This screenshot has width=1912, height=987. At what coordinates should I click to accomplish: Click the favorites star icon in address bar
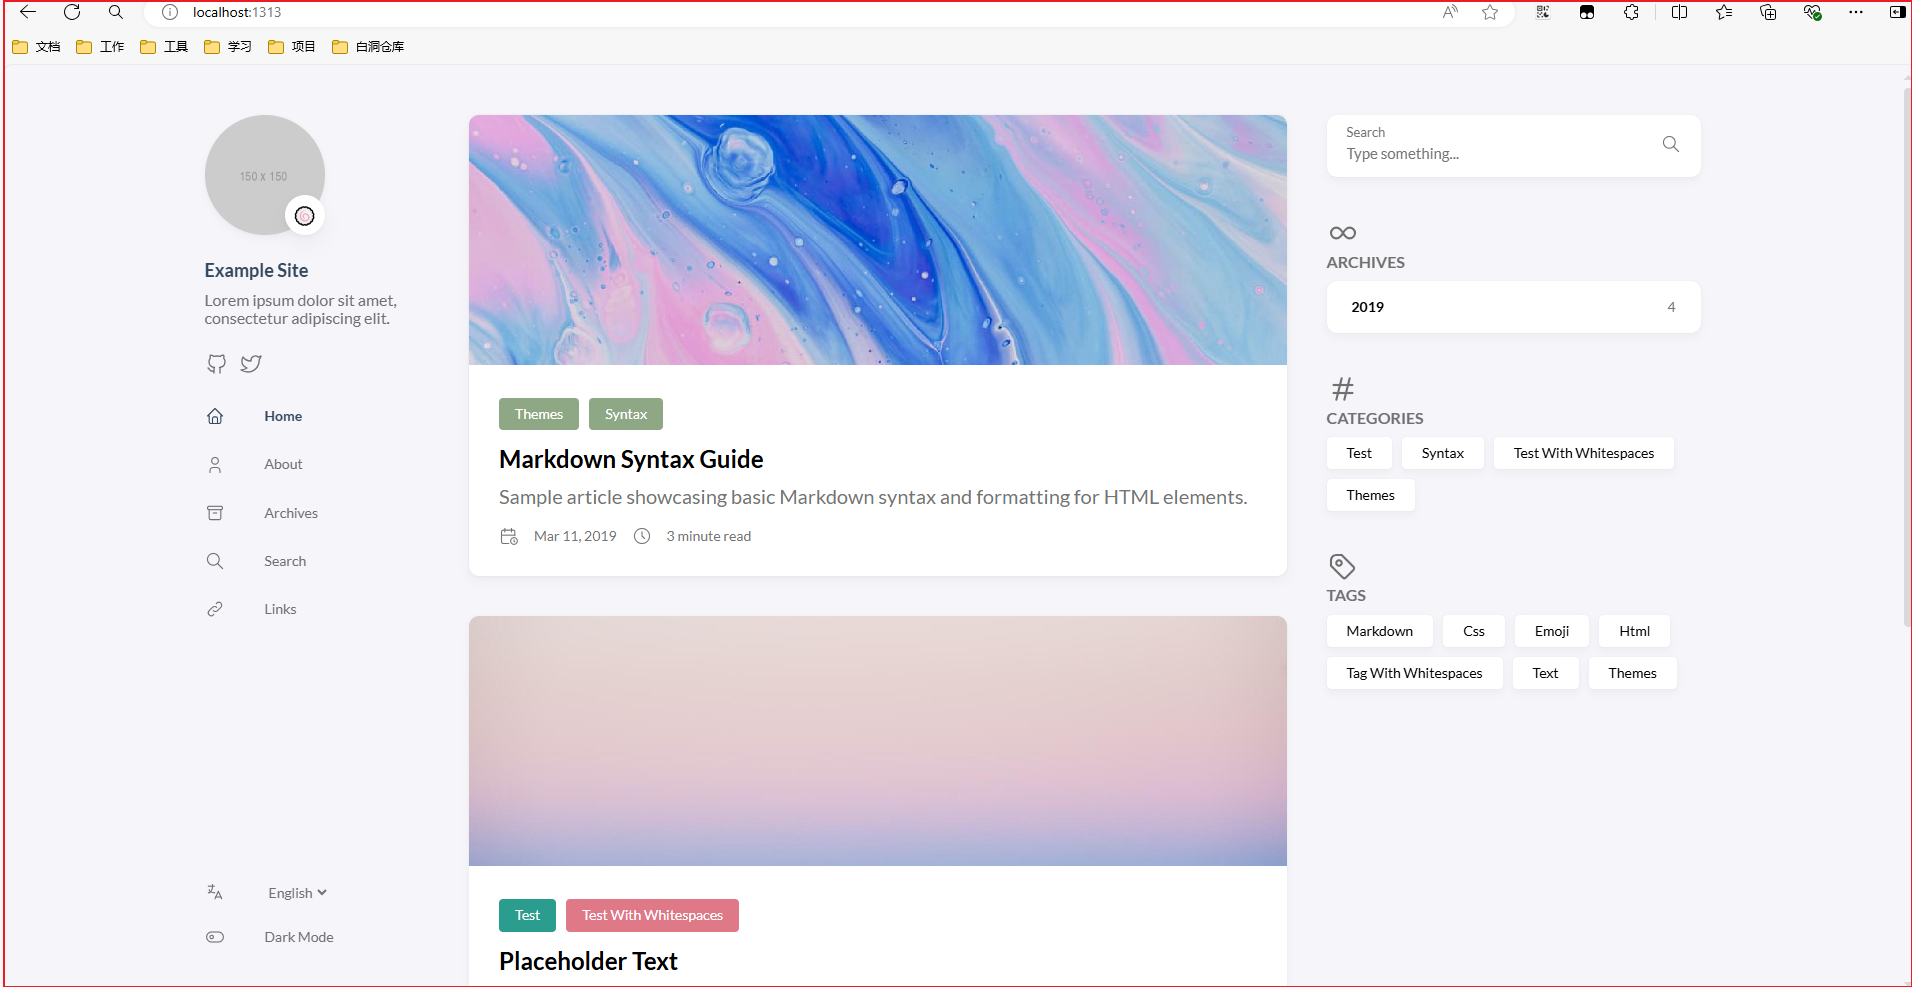coord(1490,13)
